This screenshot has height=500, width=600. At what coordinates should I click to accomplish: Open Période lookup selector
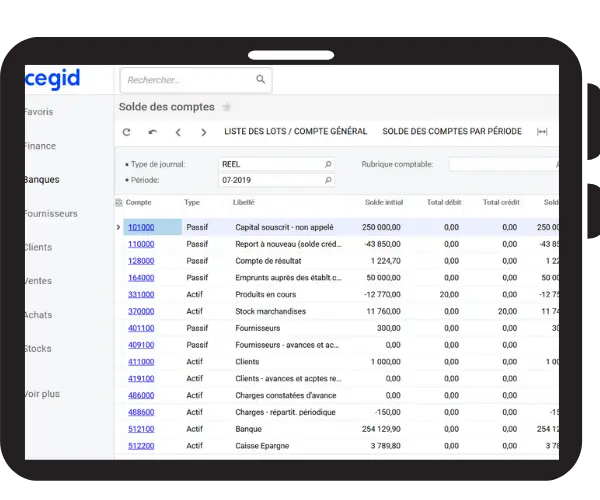pyautogui.click(x=327, y=181)
